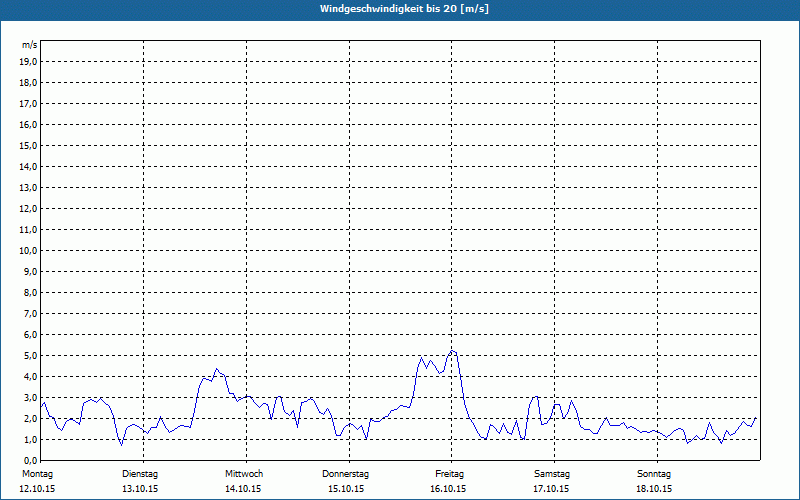
Task: Select the 13,0 axis value
Action: [x=29, y=188]
